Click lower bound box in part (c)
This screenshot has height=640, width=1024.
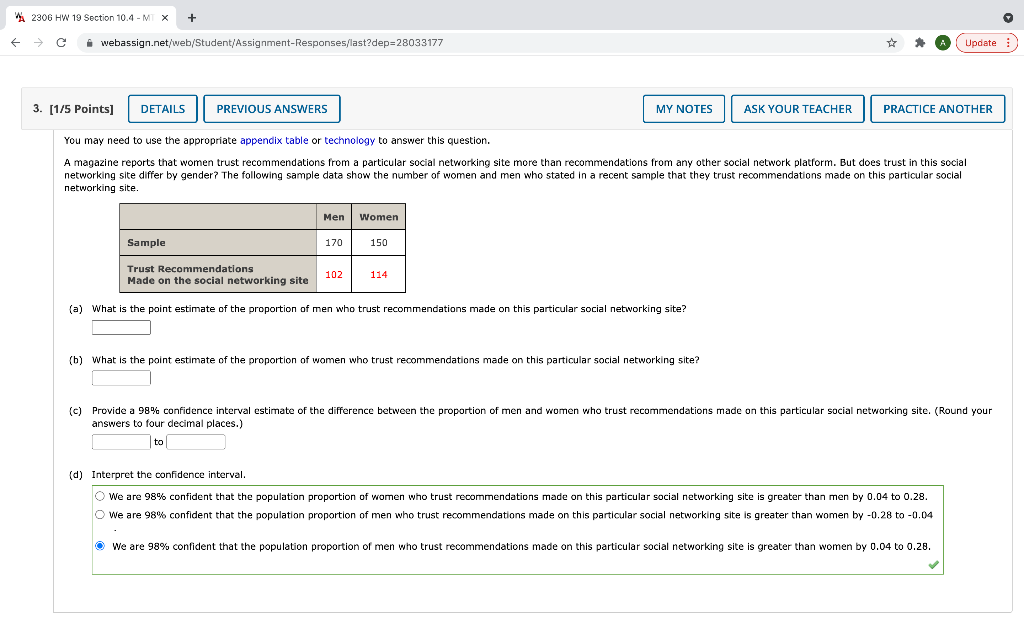point(121,442)
